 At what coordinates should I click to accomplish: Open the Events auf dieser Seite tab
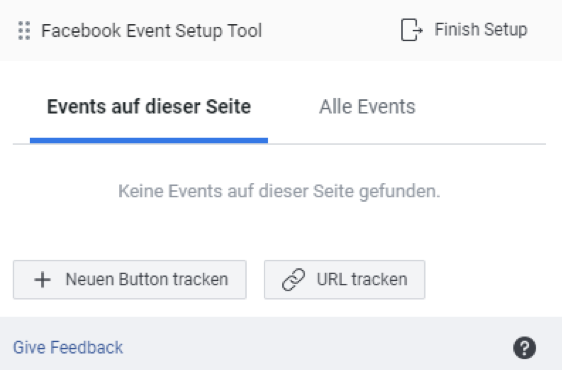point(149,107)
